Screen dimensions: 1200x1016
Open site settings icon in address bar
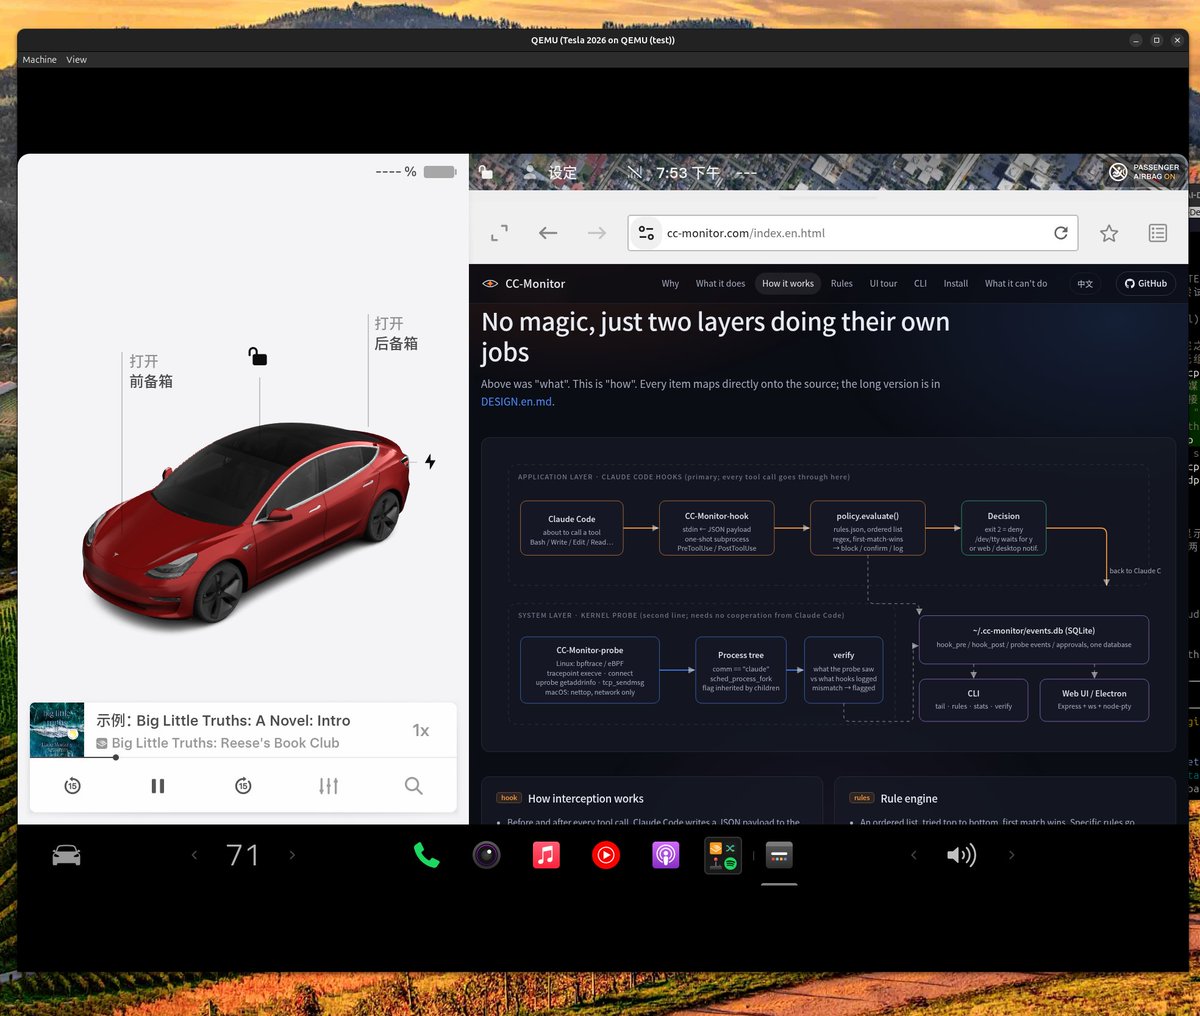coord(646,233)
